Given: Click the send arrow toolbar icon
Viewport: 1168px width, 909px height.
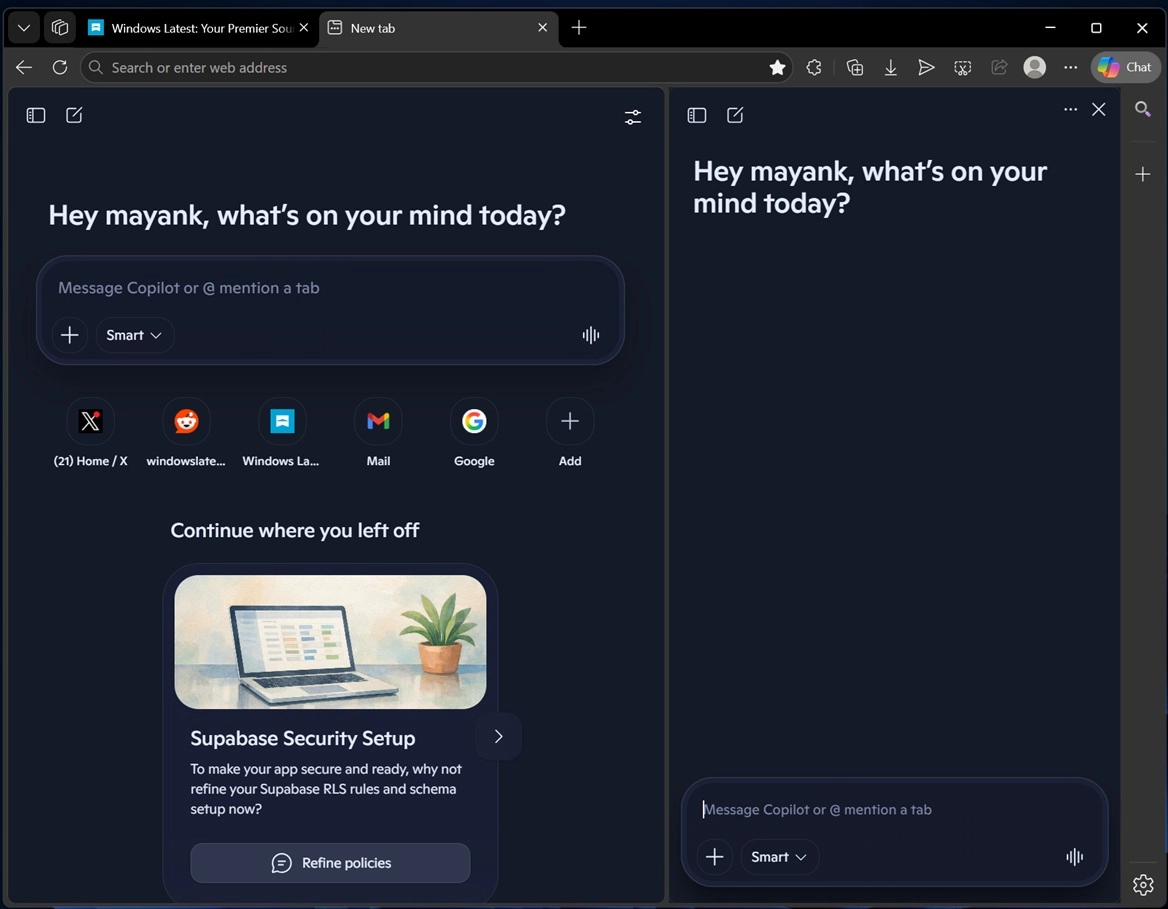Looking at the screenshot, I should [x=926, y=68].
